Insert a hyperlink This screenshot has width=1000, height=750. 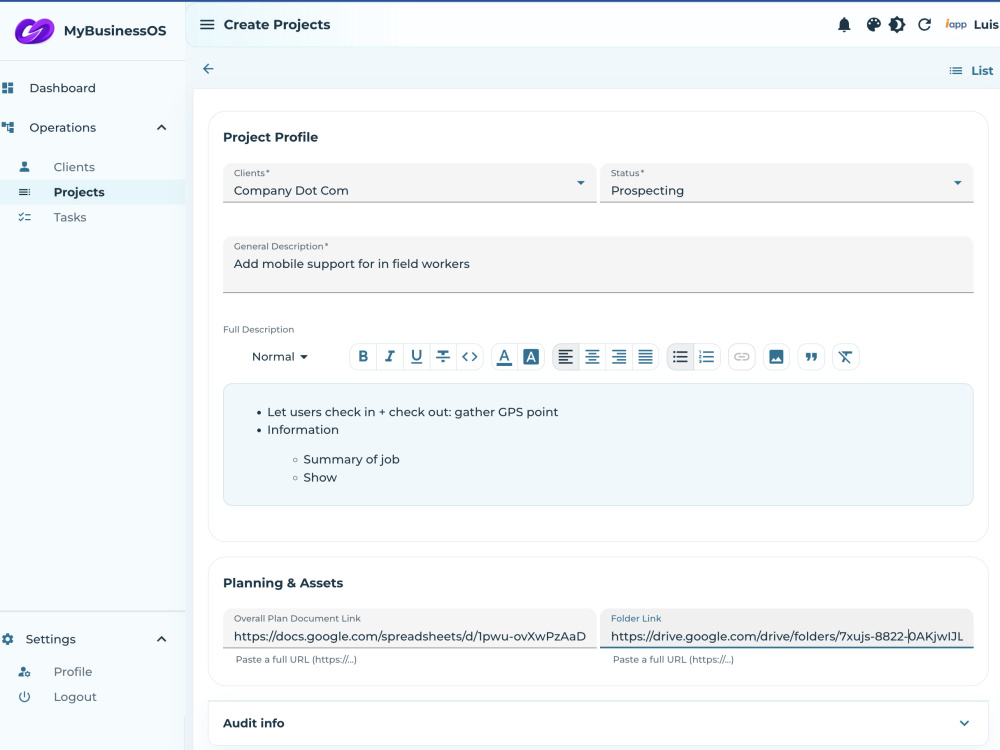(x=741, y=357)
